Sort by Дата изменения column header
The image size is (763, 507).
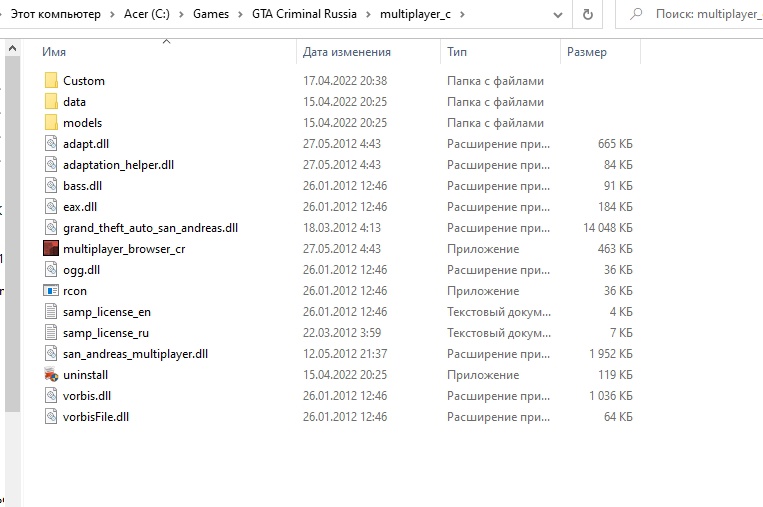pyautogui.click(x=346, y=52)
